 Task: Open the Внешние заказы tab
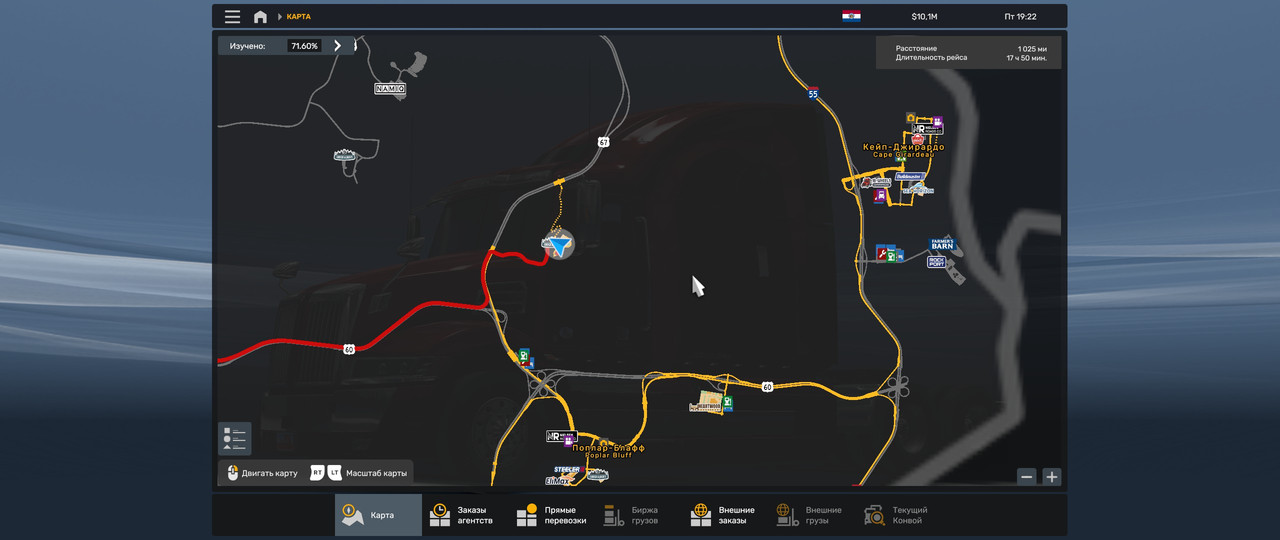pos(724,515)
